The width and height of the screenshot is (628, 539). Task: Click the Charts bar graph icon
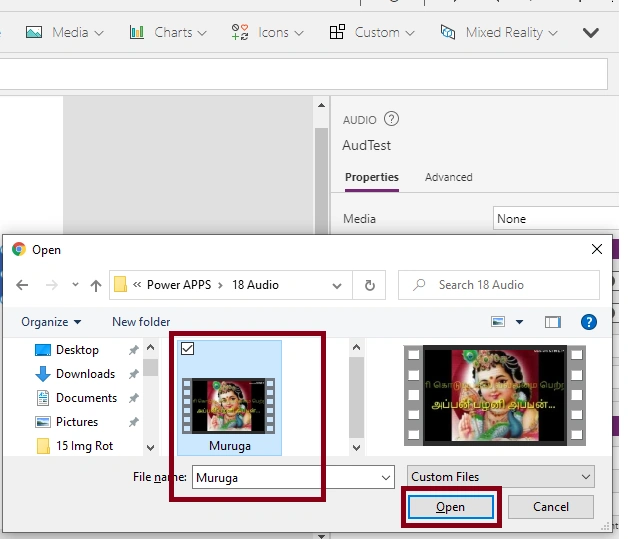[137, 32]
